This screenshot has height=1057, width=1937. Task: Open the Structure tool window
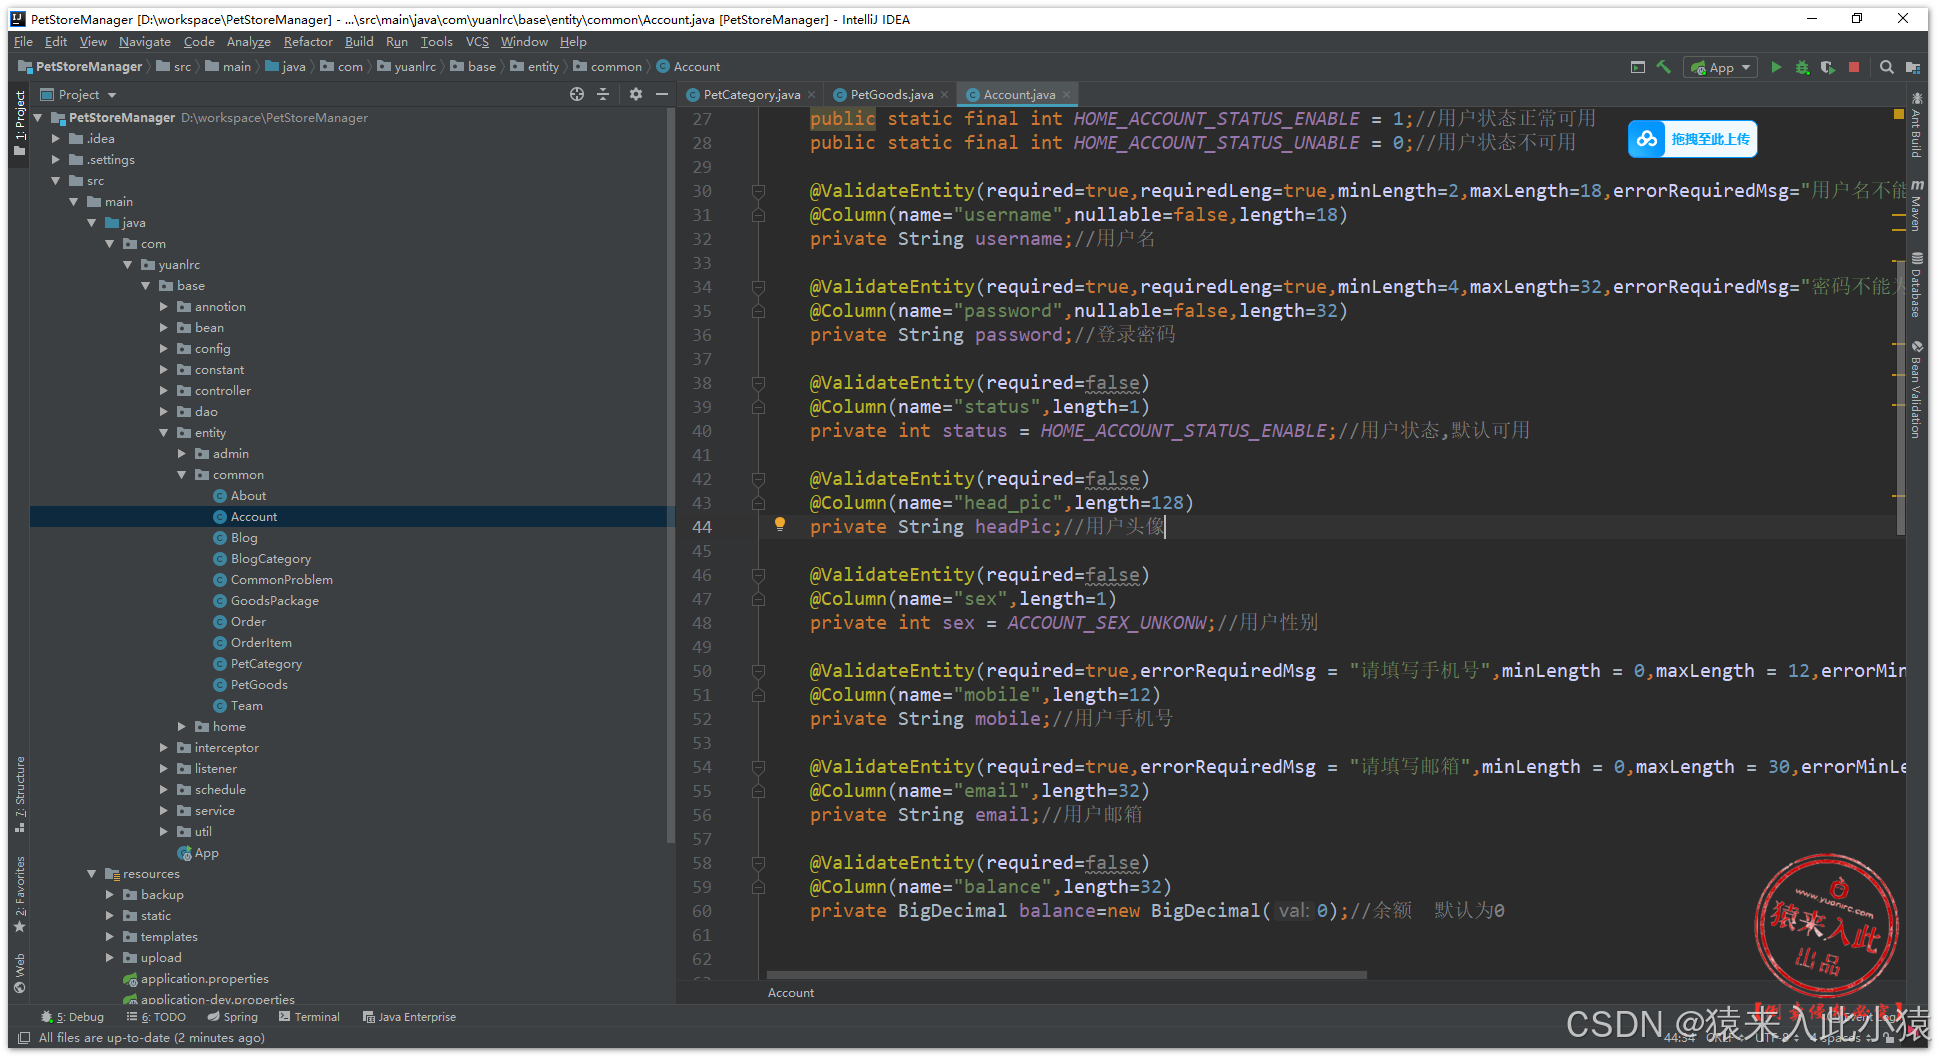pos(20,795)
